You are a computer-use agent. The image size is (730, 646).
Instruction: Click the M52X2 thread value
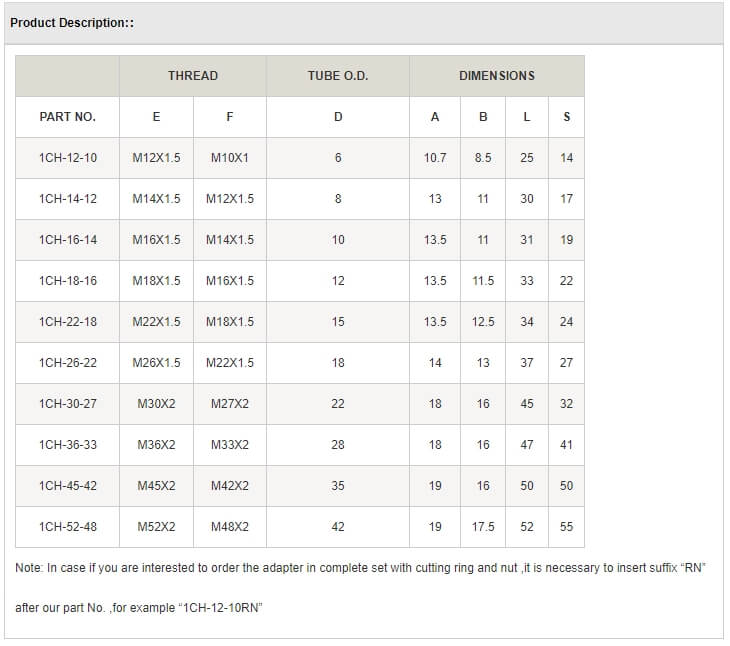point(156,527)
